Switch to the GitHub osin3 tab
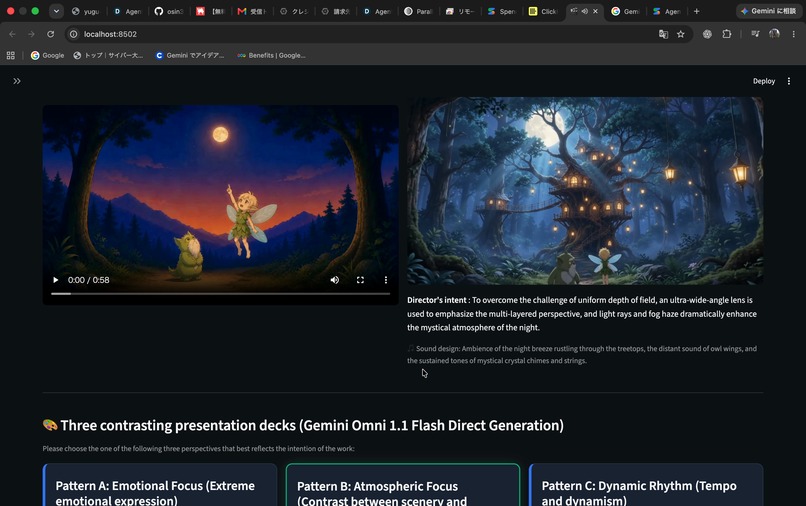The height and width of the screenshot is (506, 806). point(169,11)
